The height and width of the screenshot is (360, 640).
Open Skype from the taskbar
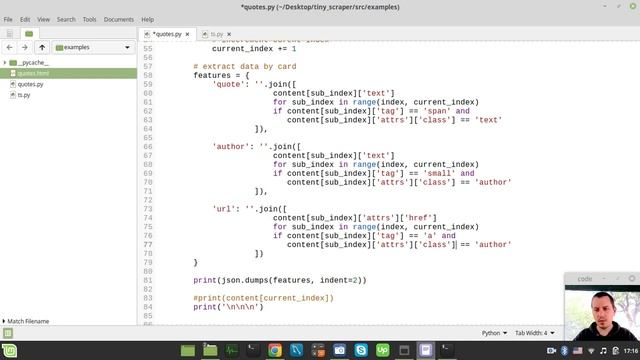(x=361, y=350)
